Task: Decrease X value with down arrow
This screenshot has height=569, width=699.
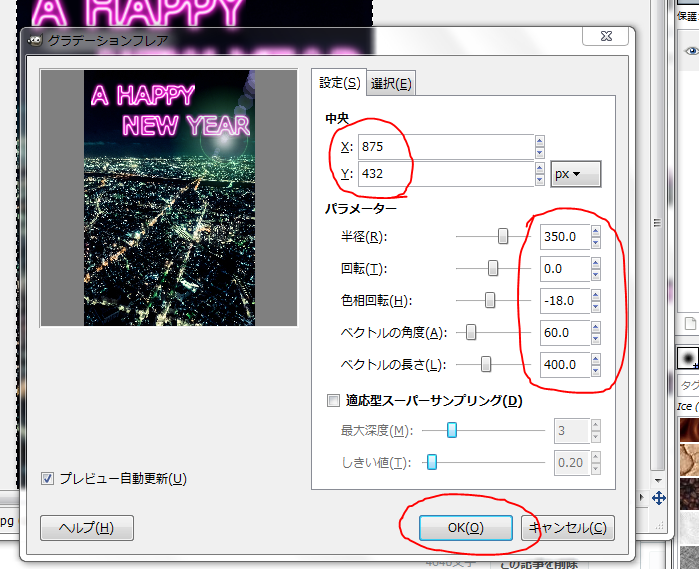Action: pos(540,153)
